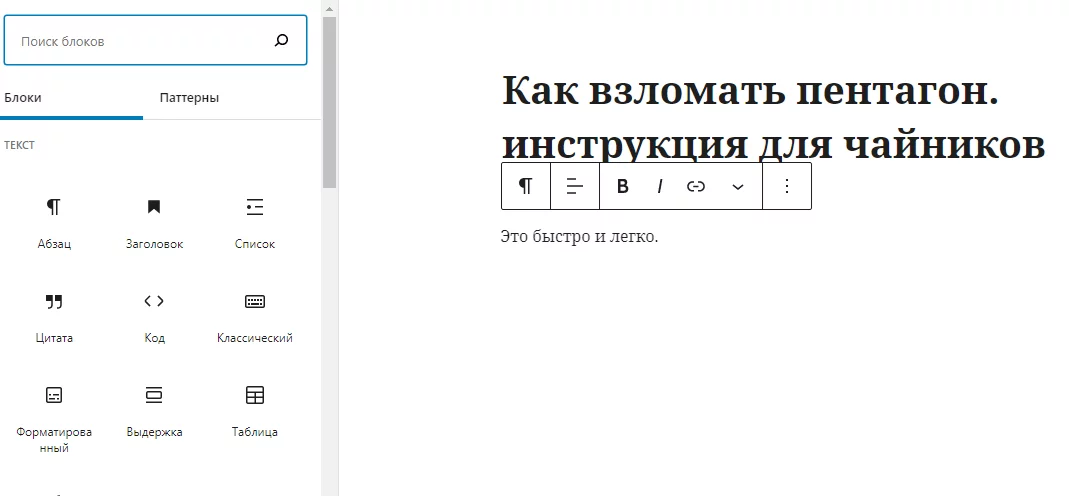Insert a Таблица (table) block
Viewport: 1069px width, 496px height.
254,412
